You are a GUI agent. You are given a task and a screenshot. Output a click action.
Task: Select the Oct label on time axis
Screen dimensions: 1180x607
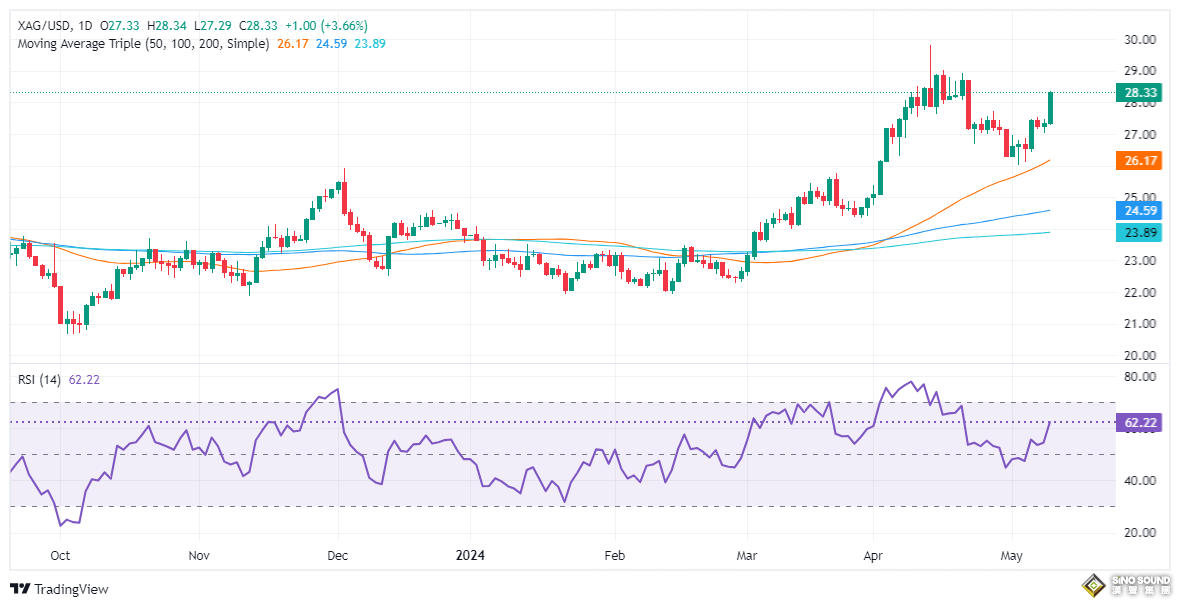60,554
